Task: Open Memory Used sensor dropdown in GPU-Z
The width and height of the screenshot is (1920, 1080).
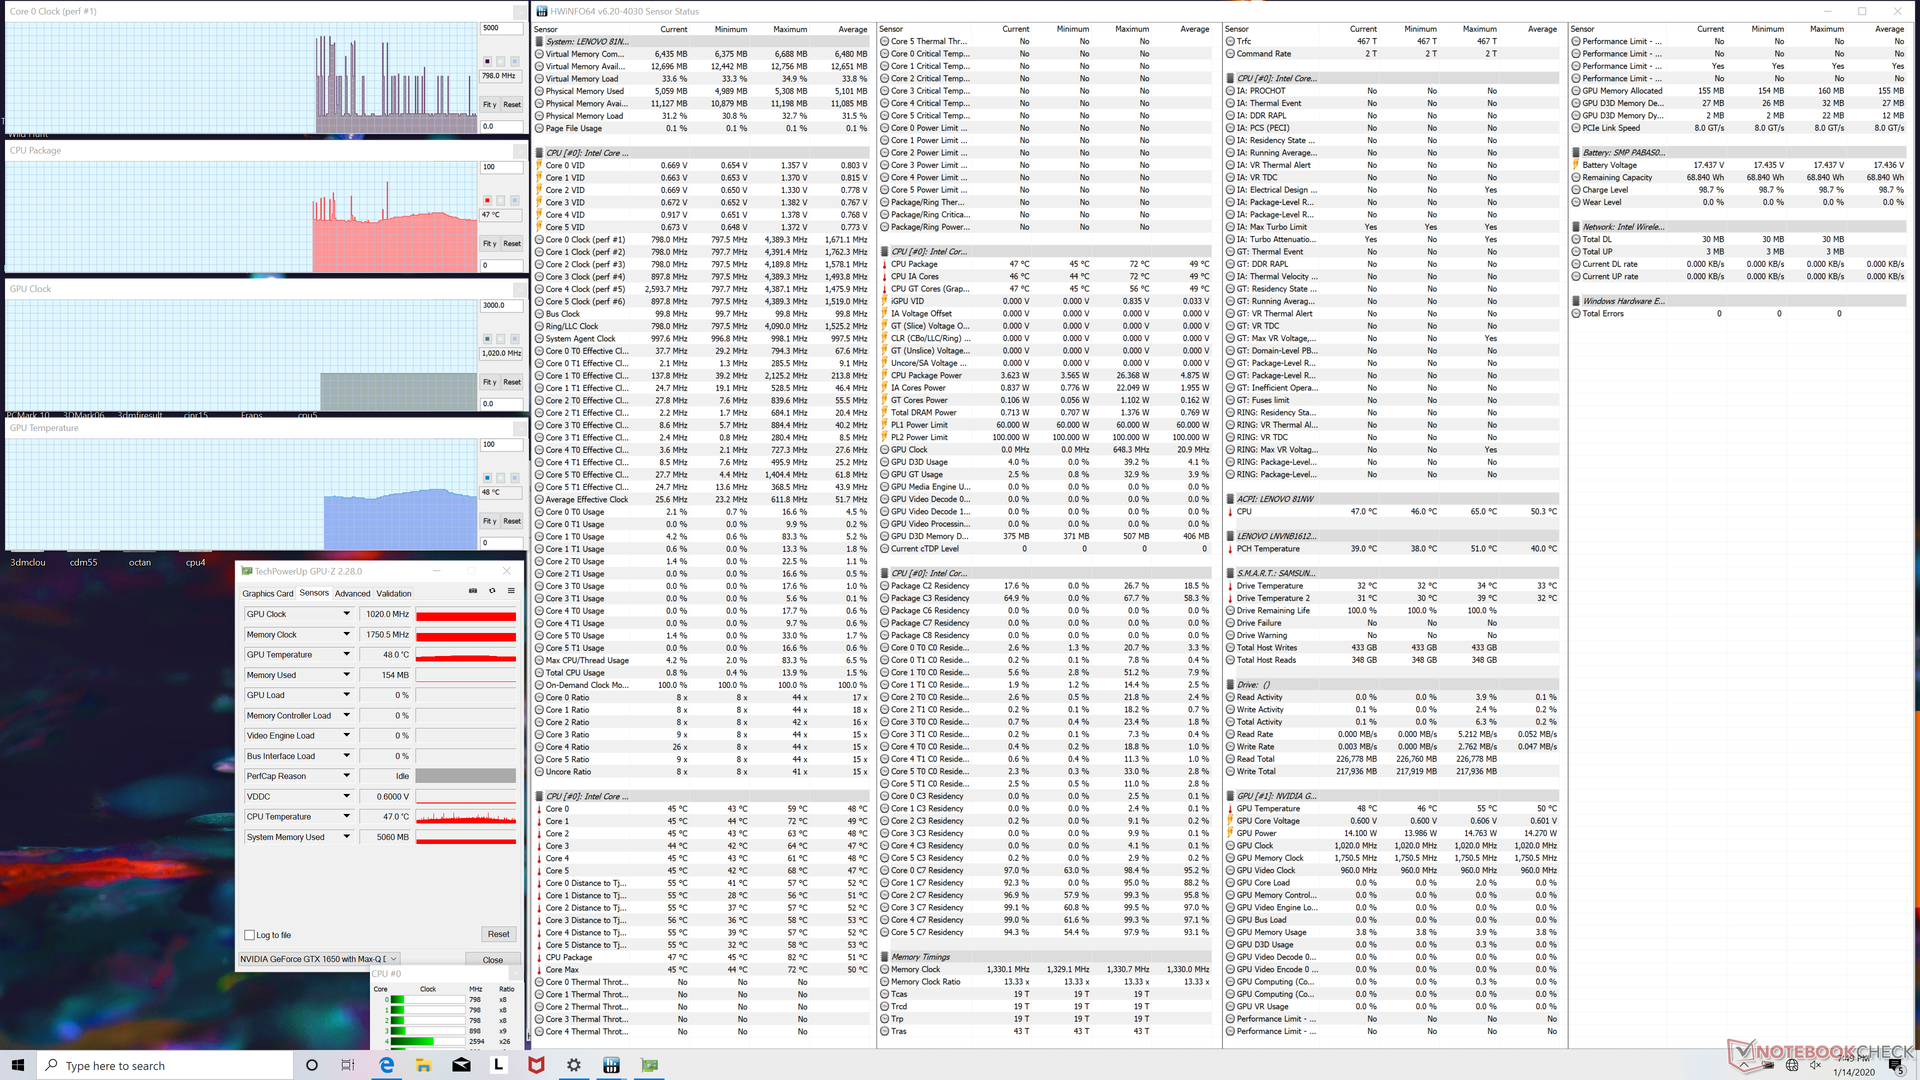Action: point(347,675)
